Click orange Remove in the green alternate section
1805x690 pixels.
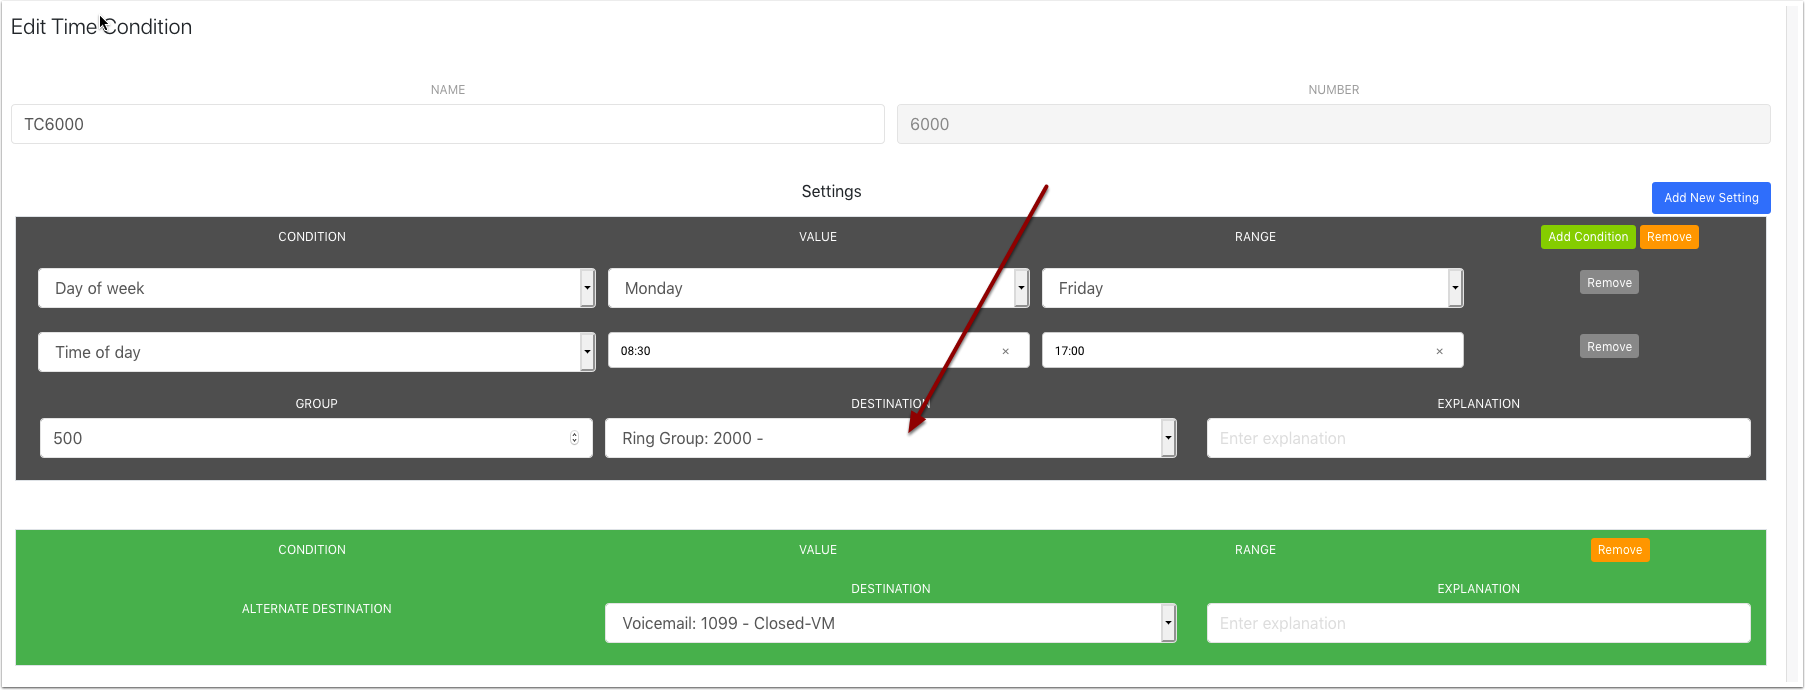(x=1619, y=550)
